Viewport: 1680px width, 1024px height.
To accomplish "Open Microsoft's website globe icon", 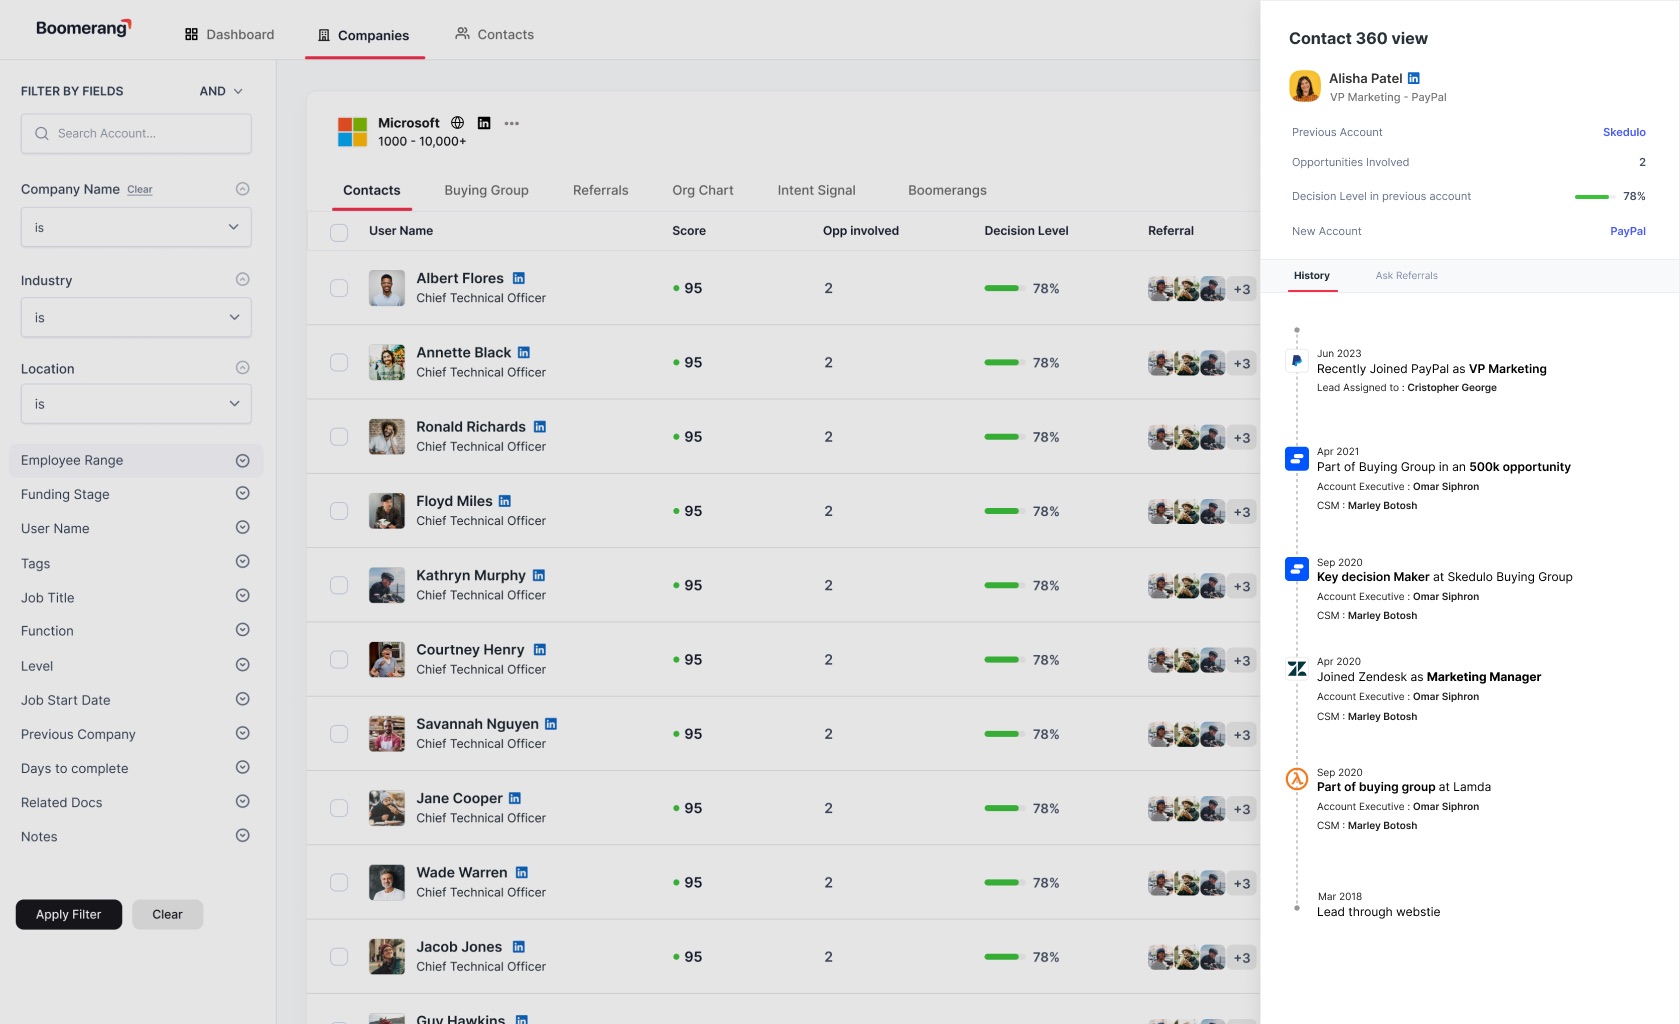I will coord(457,123).
